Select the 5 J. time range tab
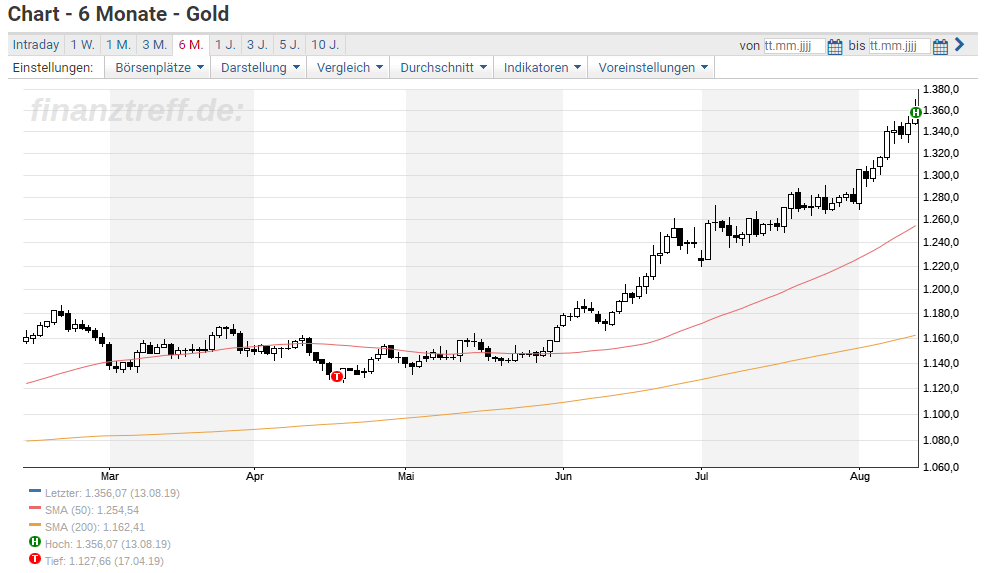The image size is (990, 573). (x=290, y=45)
